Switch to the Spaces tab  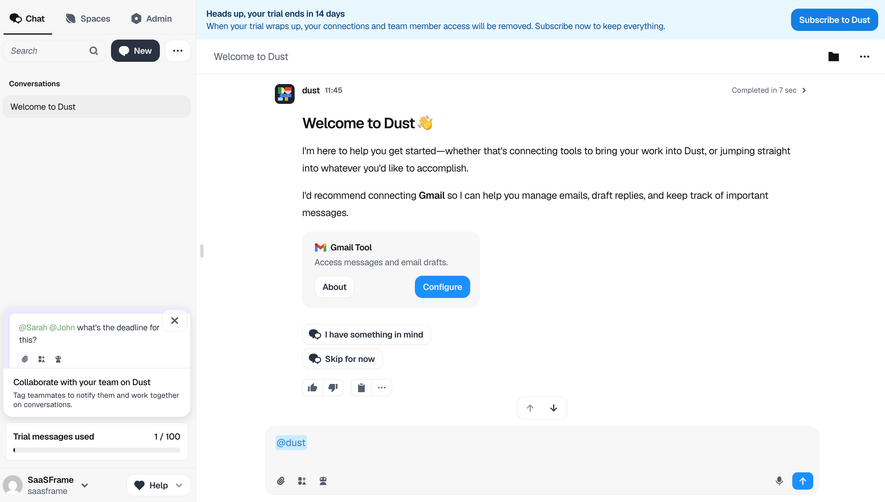[87, 19]
